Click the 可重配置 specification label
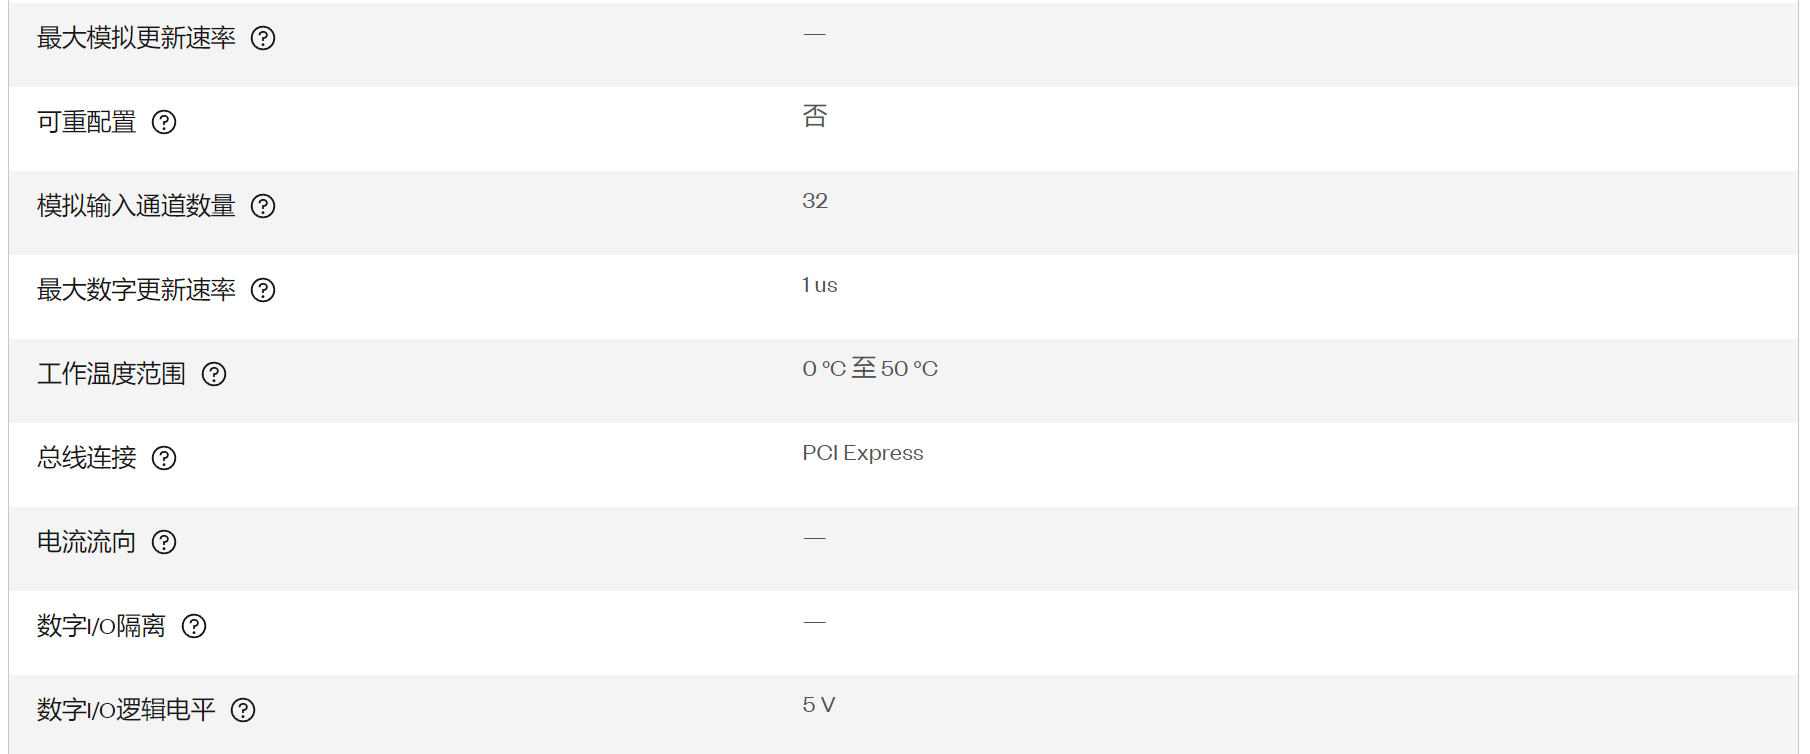The image size is (1810, 754). tap(87, 122)
